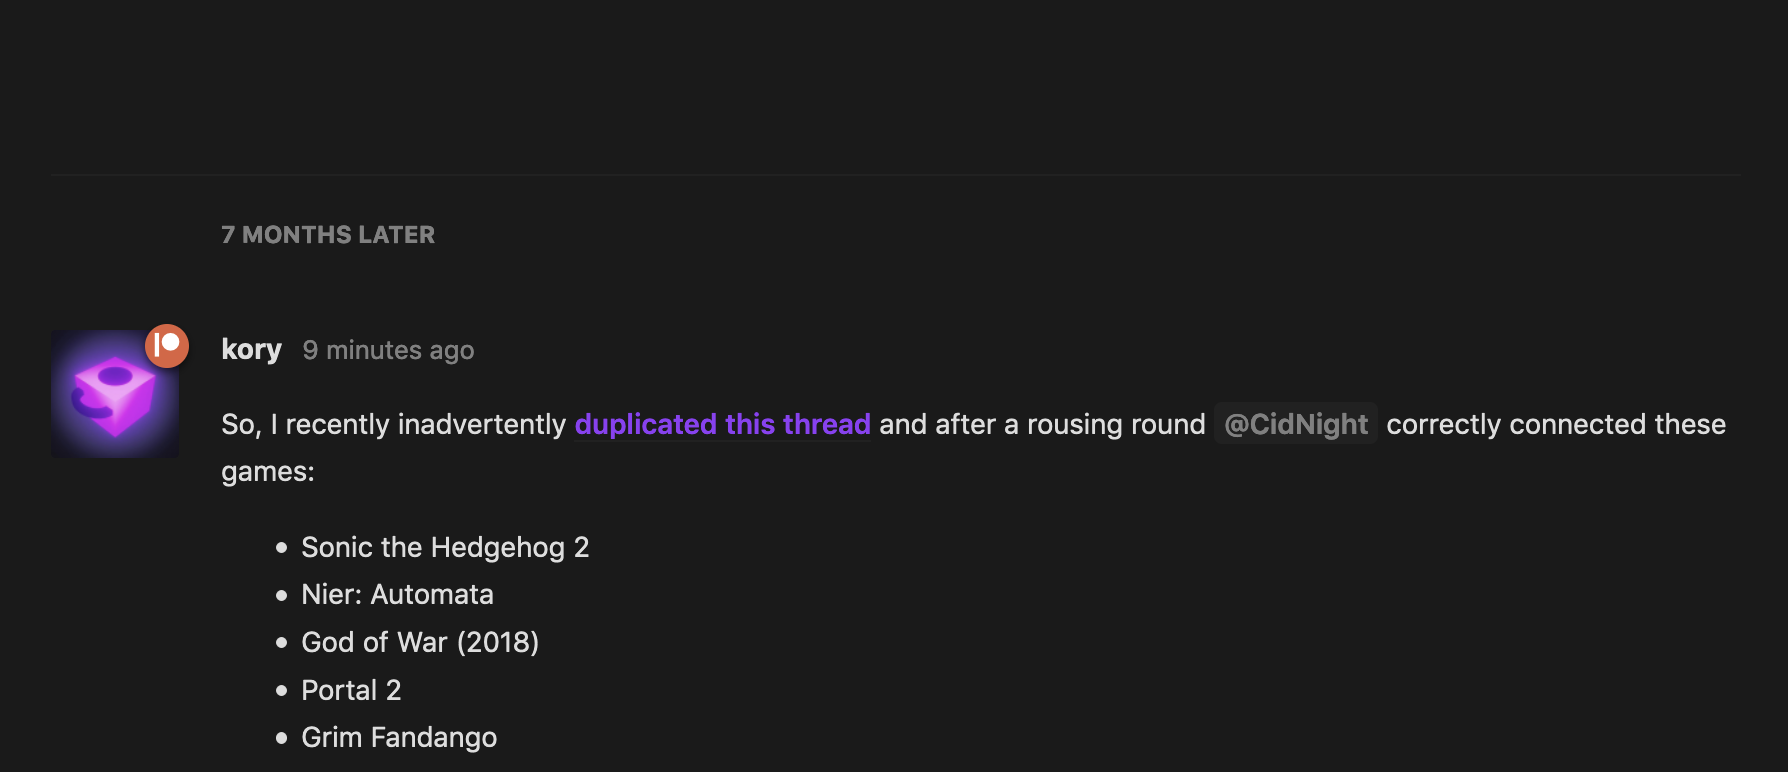Click the "correctly connected these" post text

(x=1556, y=424)
